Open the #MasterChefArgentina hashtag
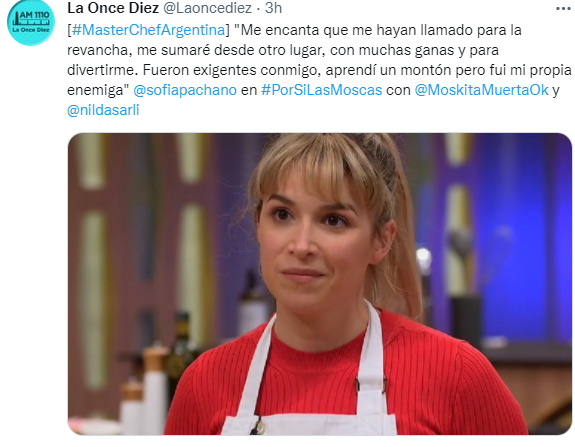The width and height of the screenshot is (575, 447). 149,30
